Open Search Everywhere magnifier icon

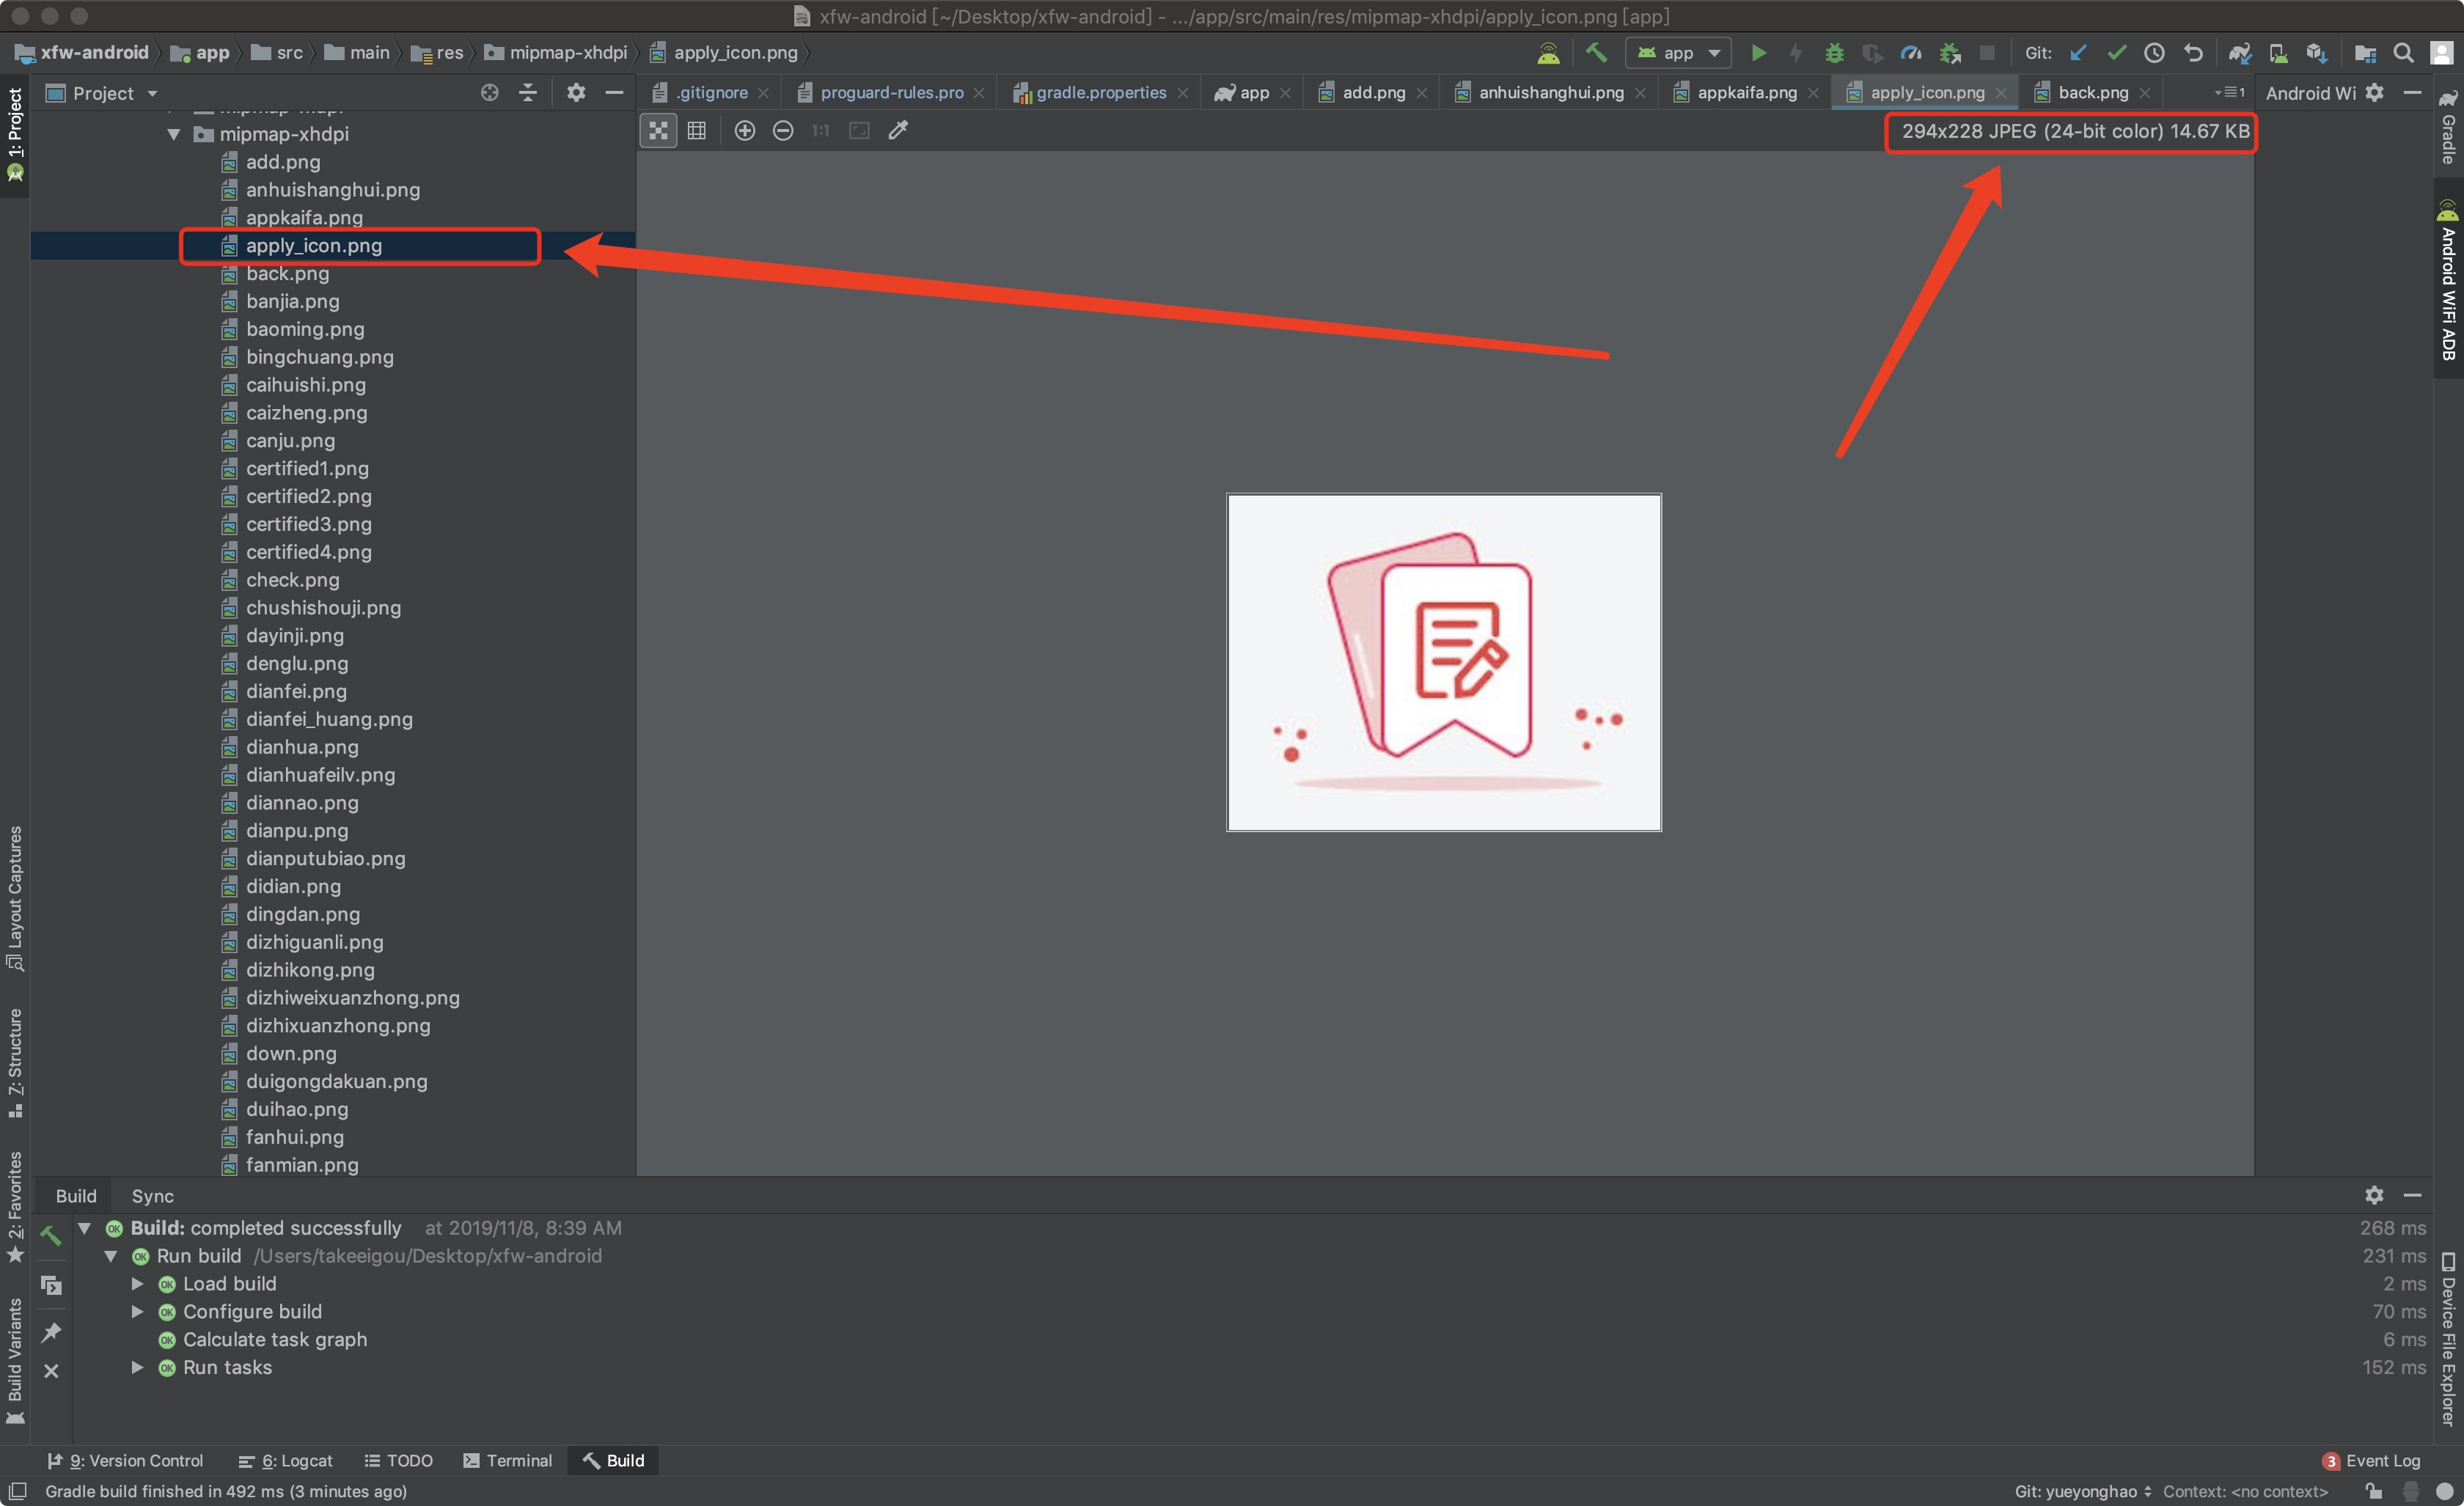click(2404, 53)
